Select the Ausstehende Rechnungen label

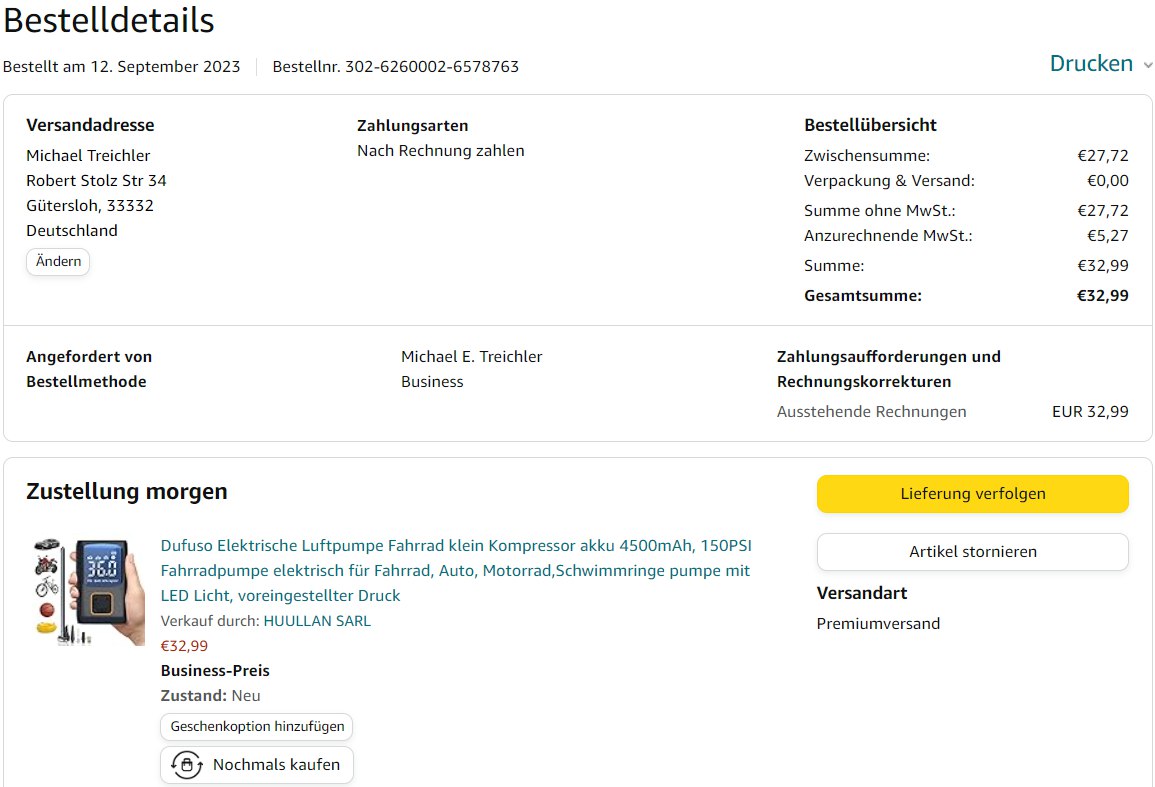point(871,412)
